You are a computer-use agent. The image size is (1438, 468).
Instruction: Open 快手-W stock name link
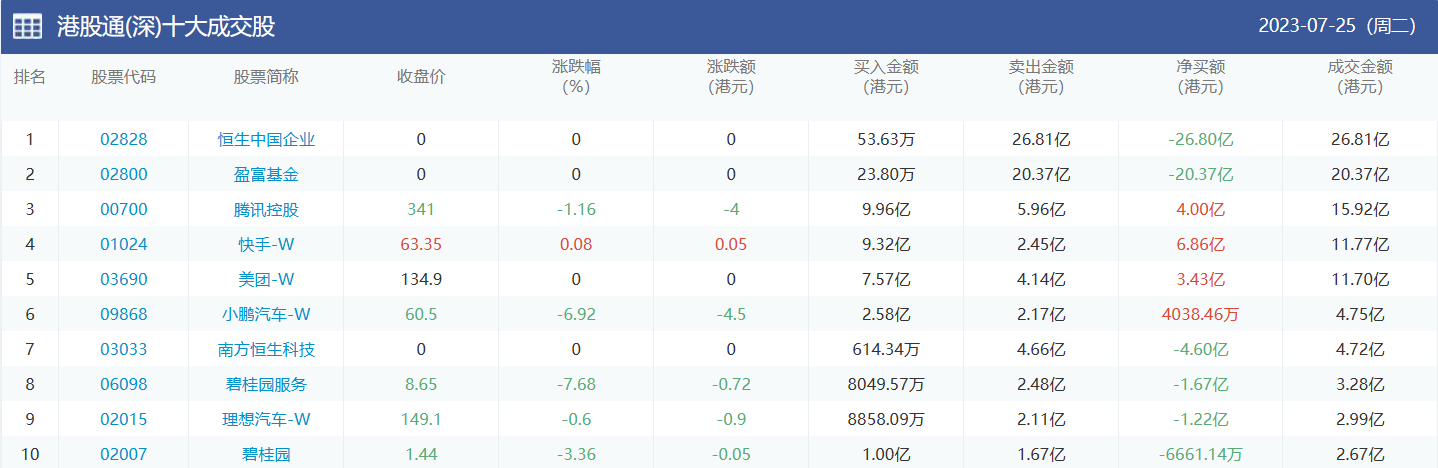click(266, 245)
